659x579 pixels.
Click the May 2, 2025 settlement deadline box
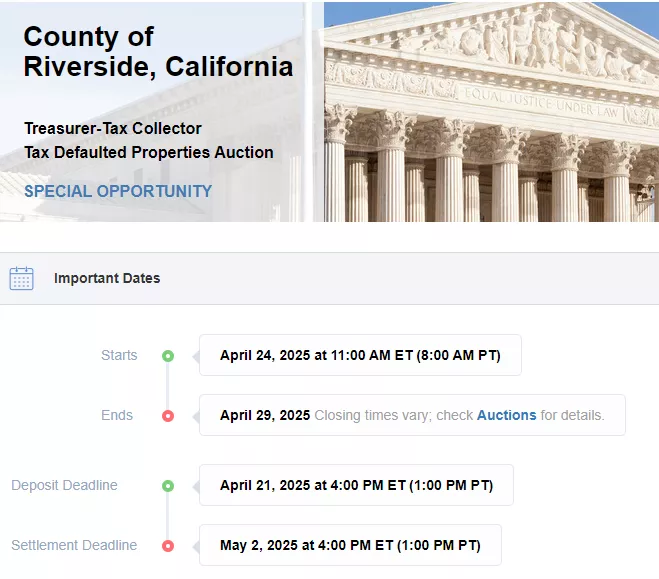(x=350, y=545)
